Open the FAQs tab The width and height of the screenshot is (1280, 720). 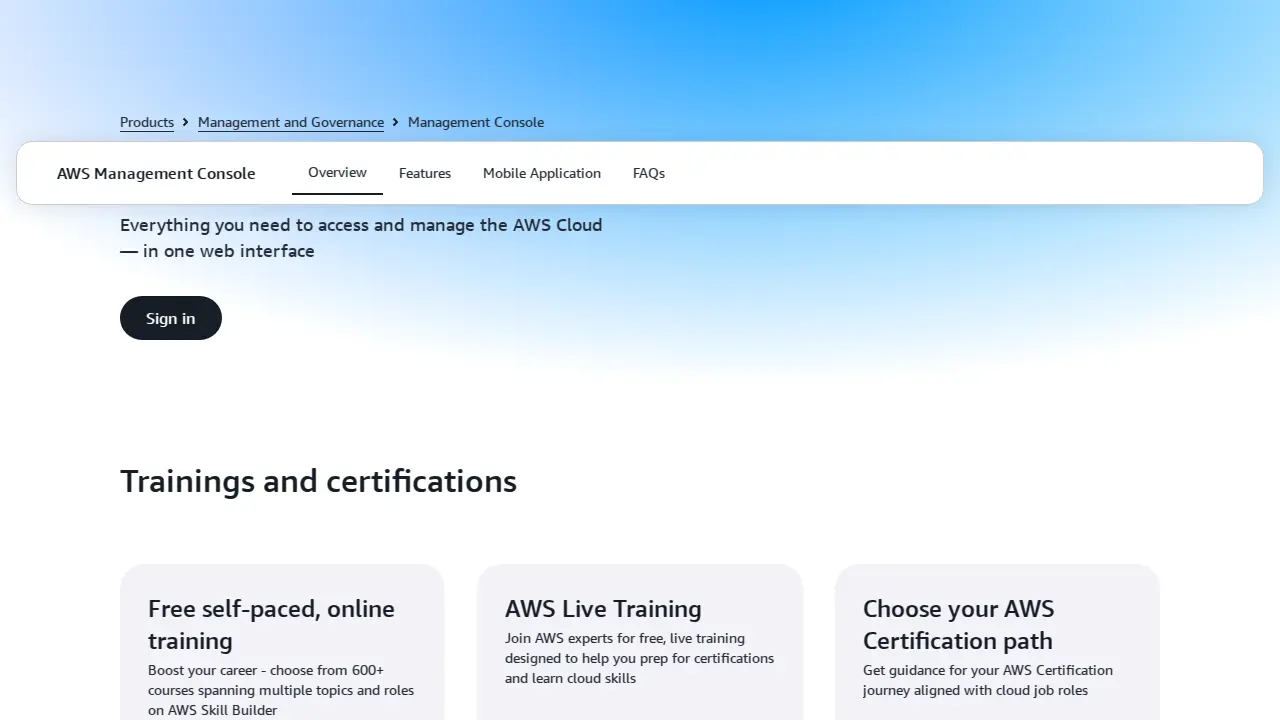(x=648, y=173)
